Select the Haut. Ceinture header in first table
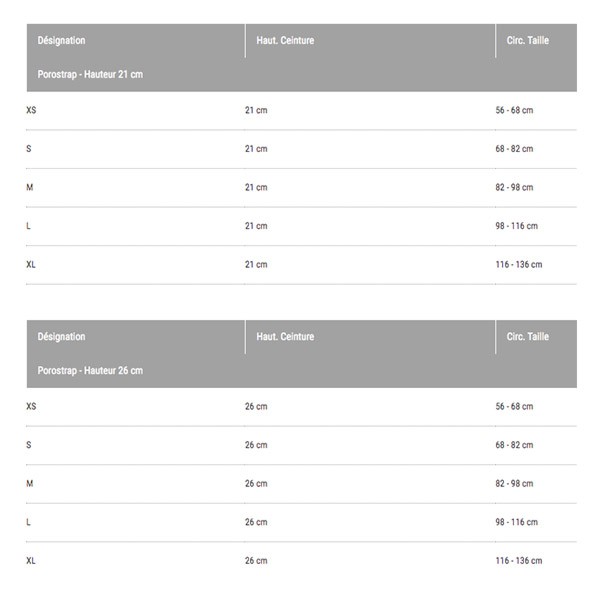Screen dimensions: 600x600 pyautogui.click(x=285, y=40)
